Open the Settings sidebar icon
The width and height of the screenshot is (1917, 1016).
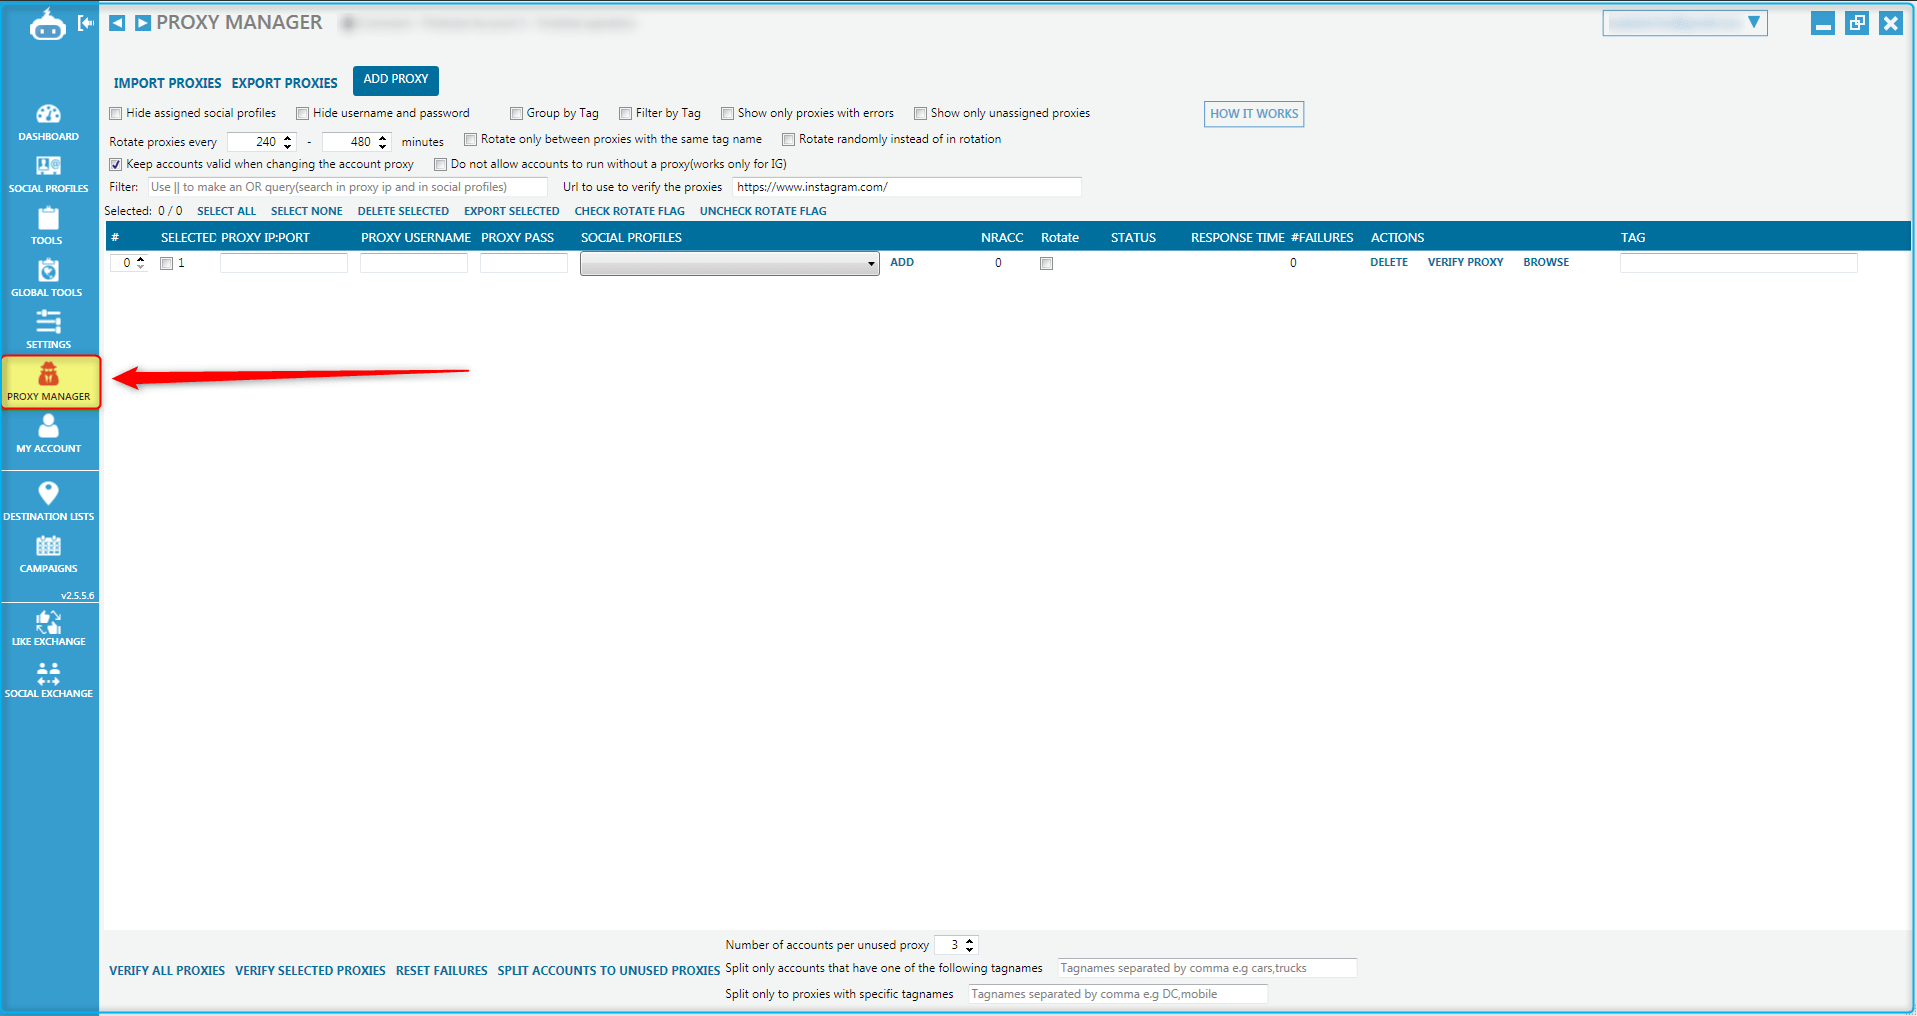pyautogui.click(x=48, y=330)
